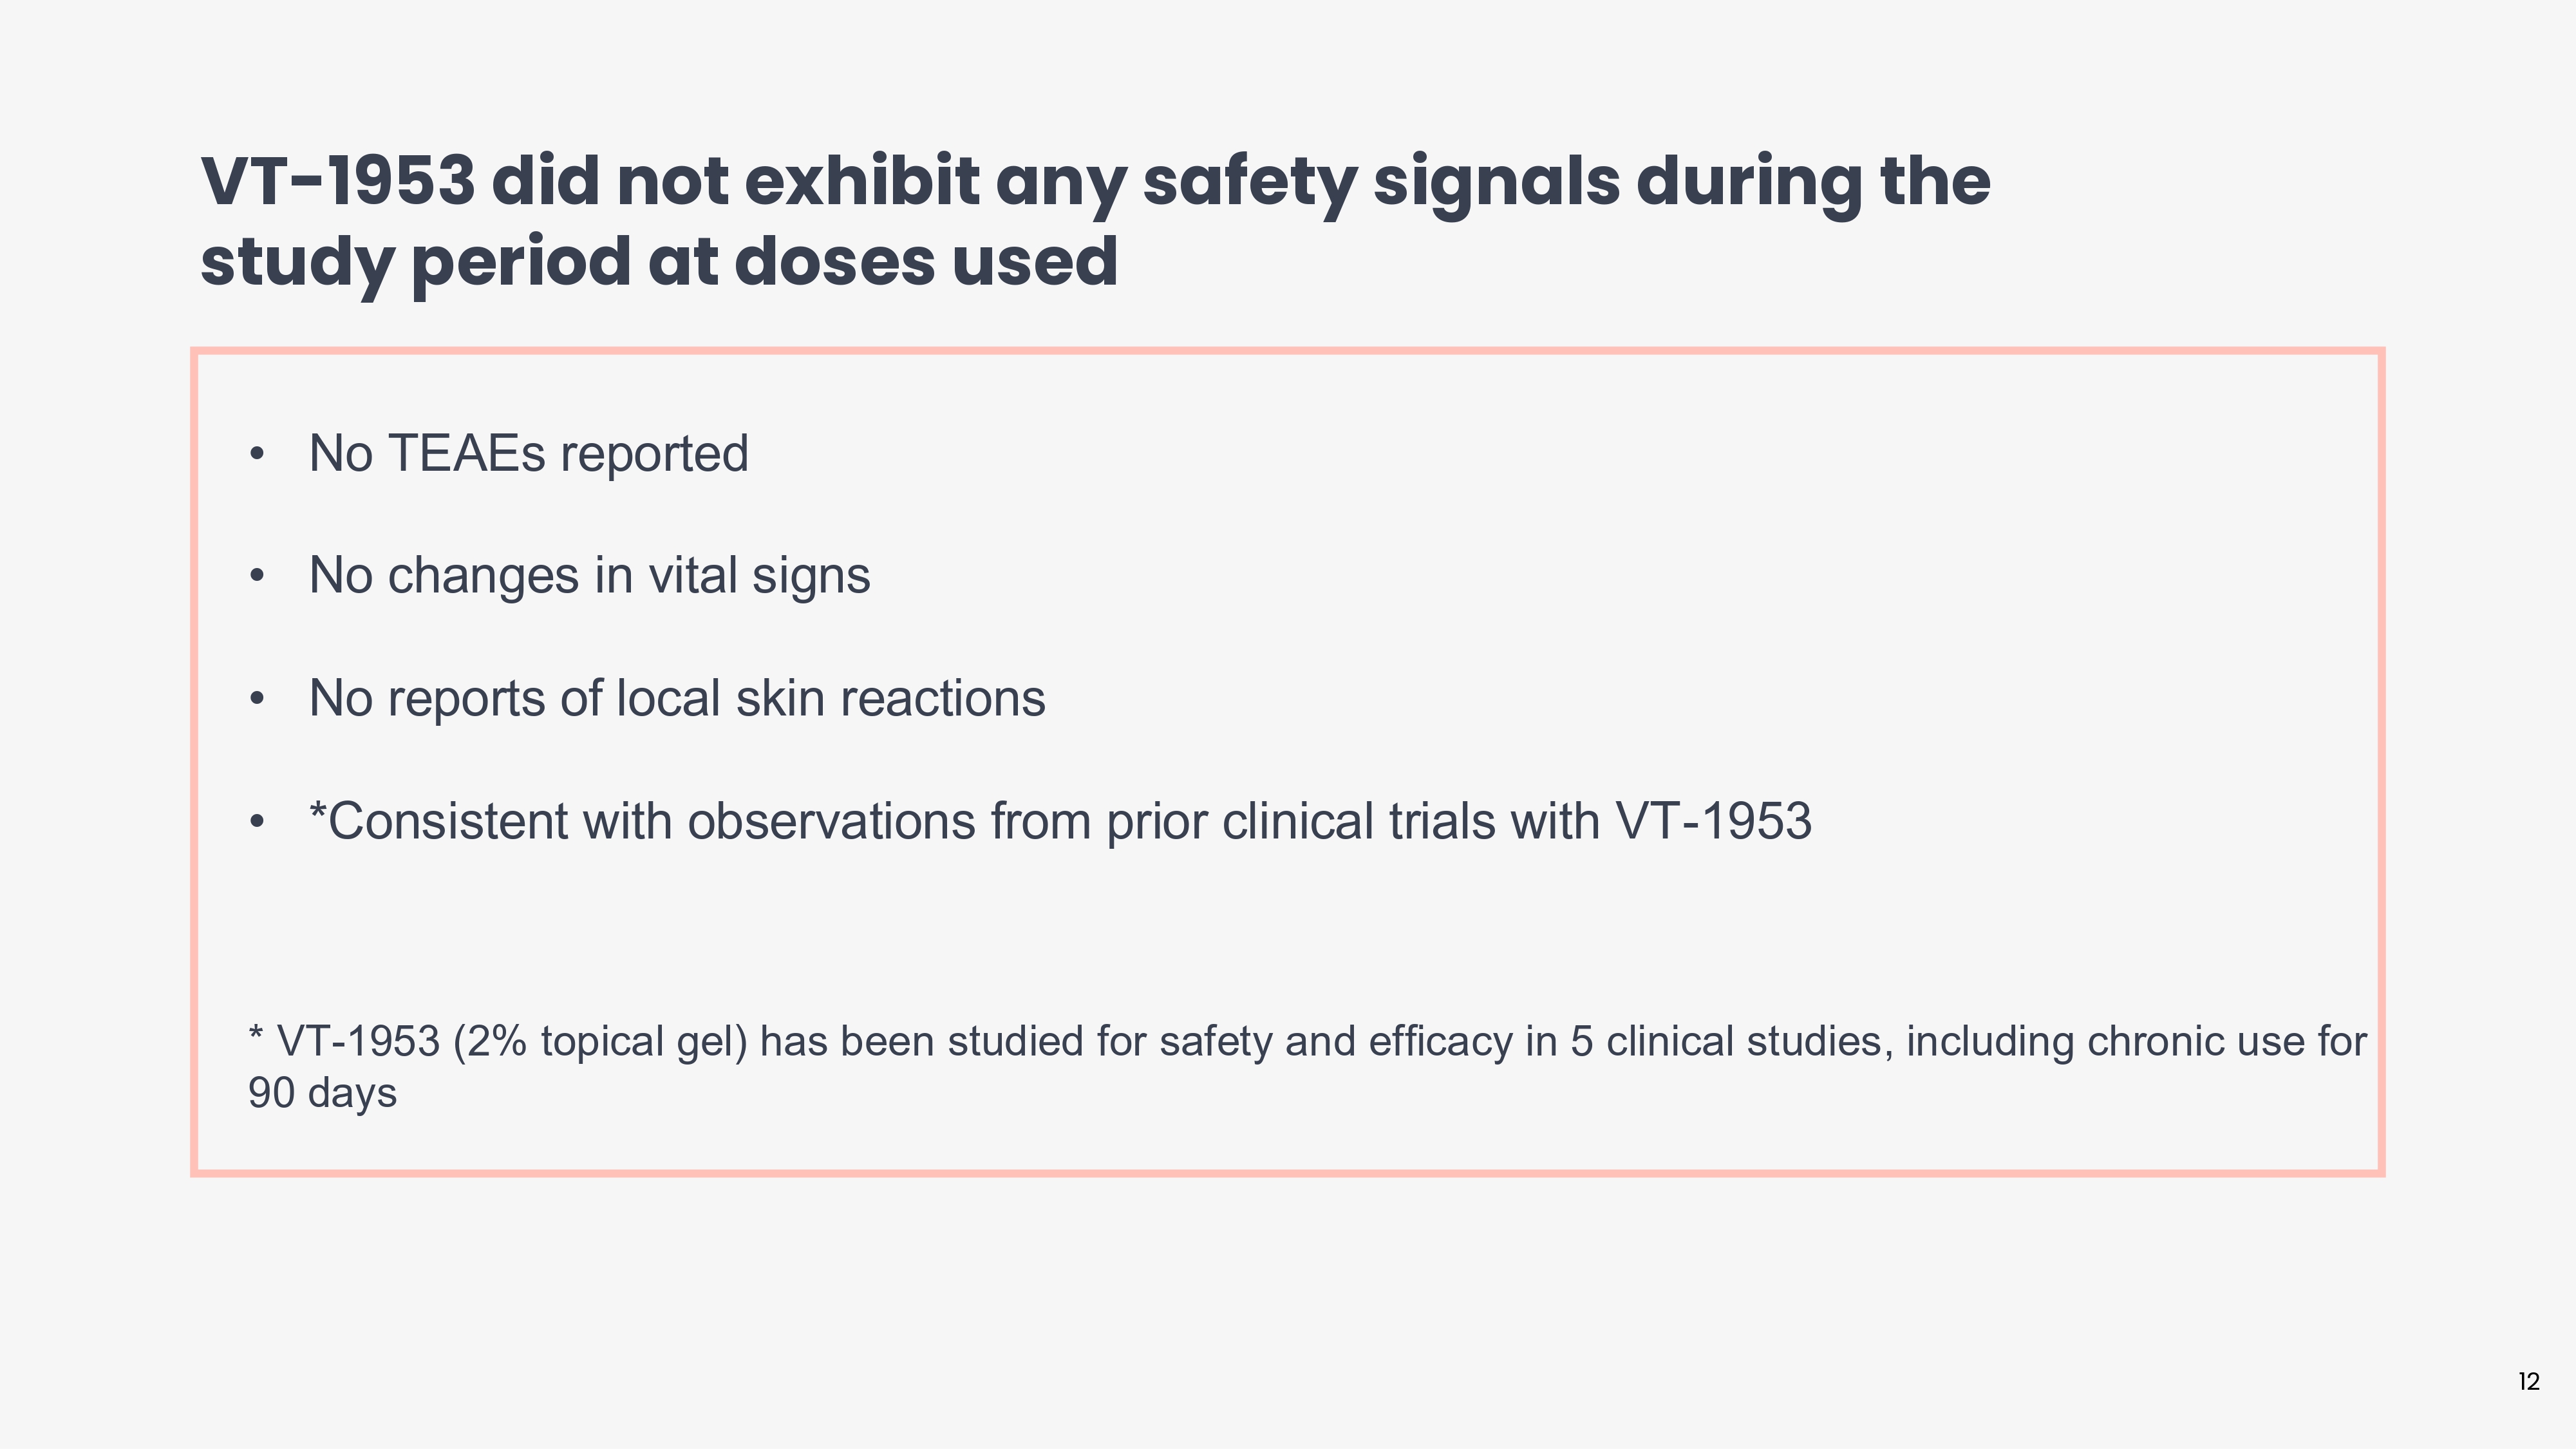Click the slide page number 12

(2528, 1382)
